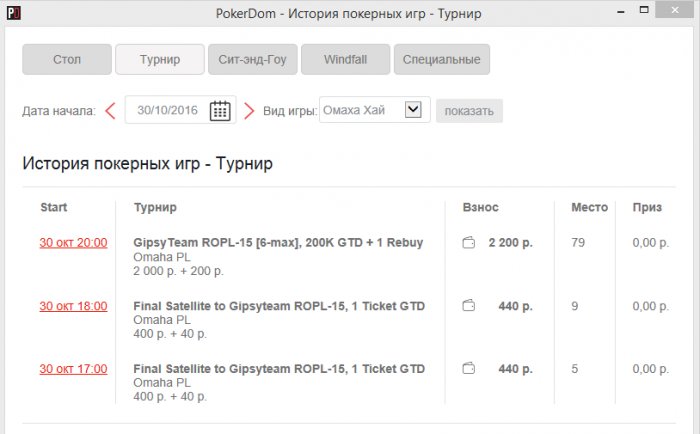700x434 pixels.
Task: Click the Взнос column header
Action: pyautogui.click(x=480, y=207)
